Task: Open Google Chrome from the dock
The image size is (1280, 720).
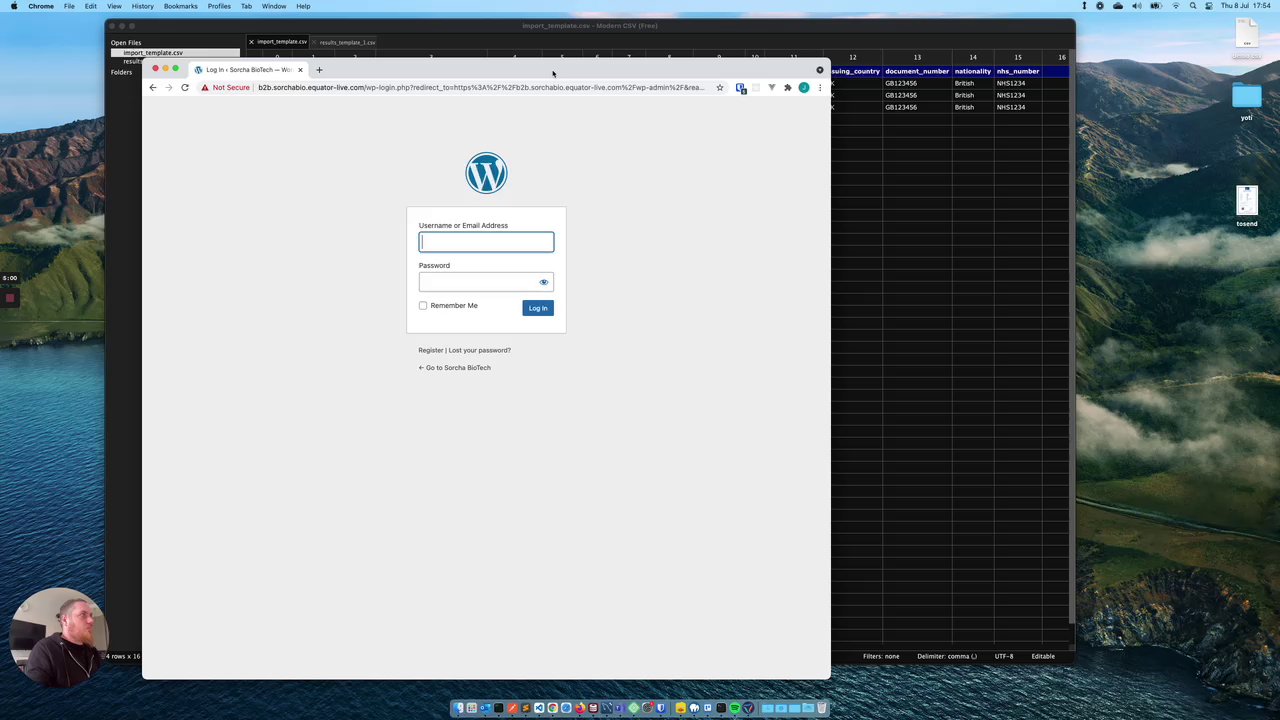Action: pos(552,708)
